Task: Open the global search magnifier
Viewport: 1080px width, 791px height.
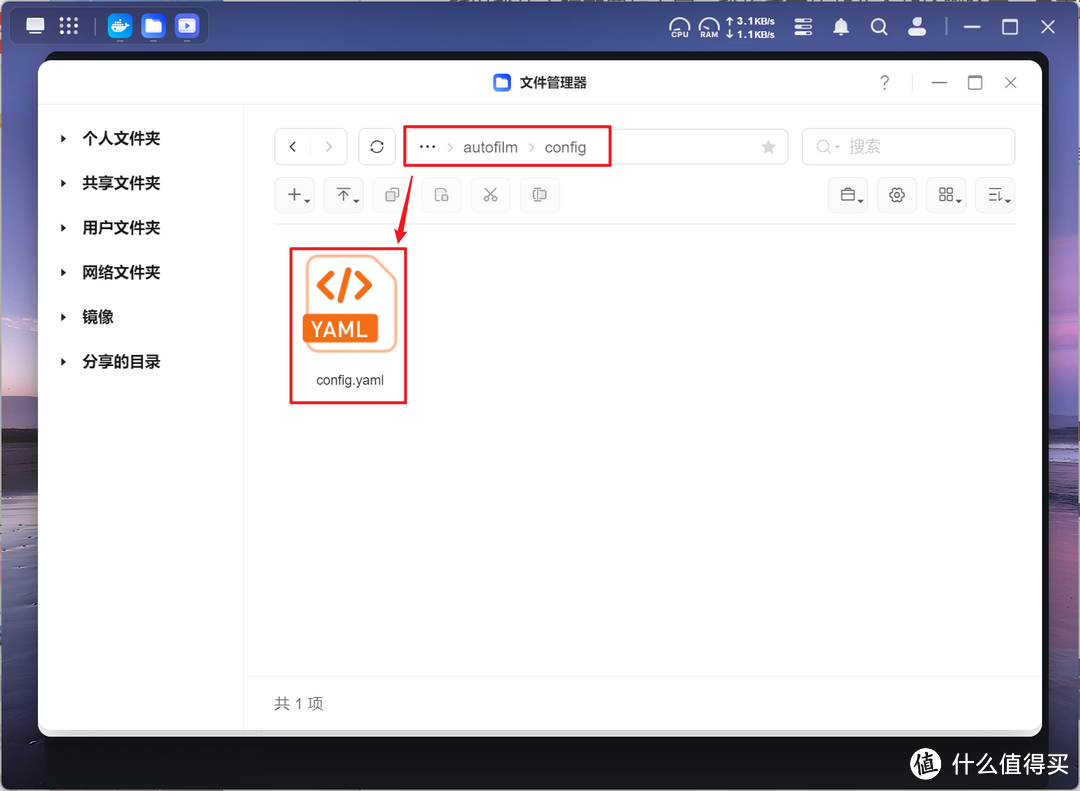Action: (x=879, y=27)
